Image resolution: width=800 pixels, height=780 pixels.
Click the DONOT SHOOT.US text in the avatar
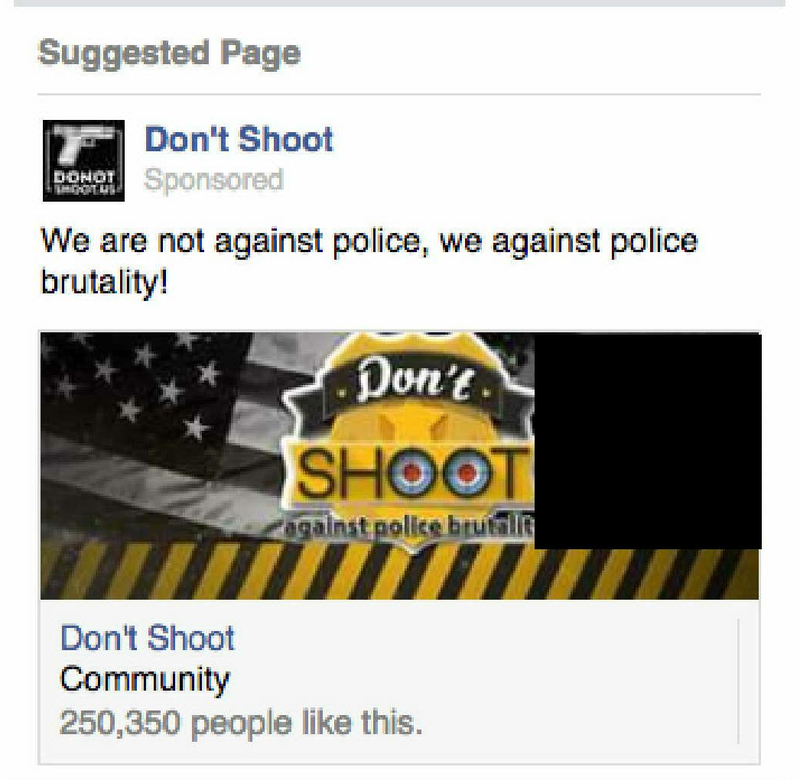coord(84,182)
